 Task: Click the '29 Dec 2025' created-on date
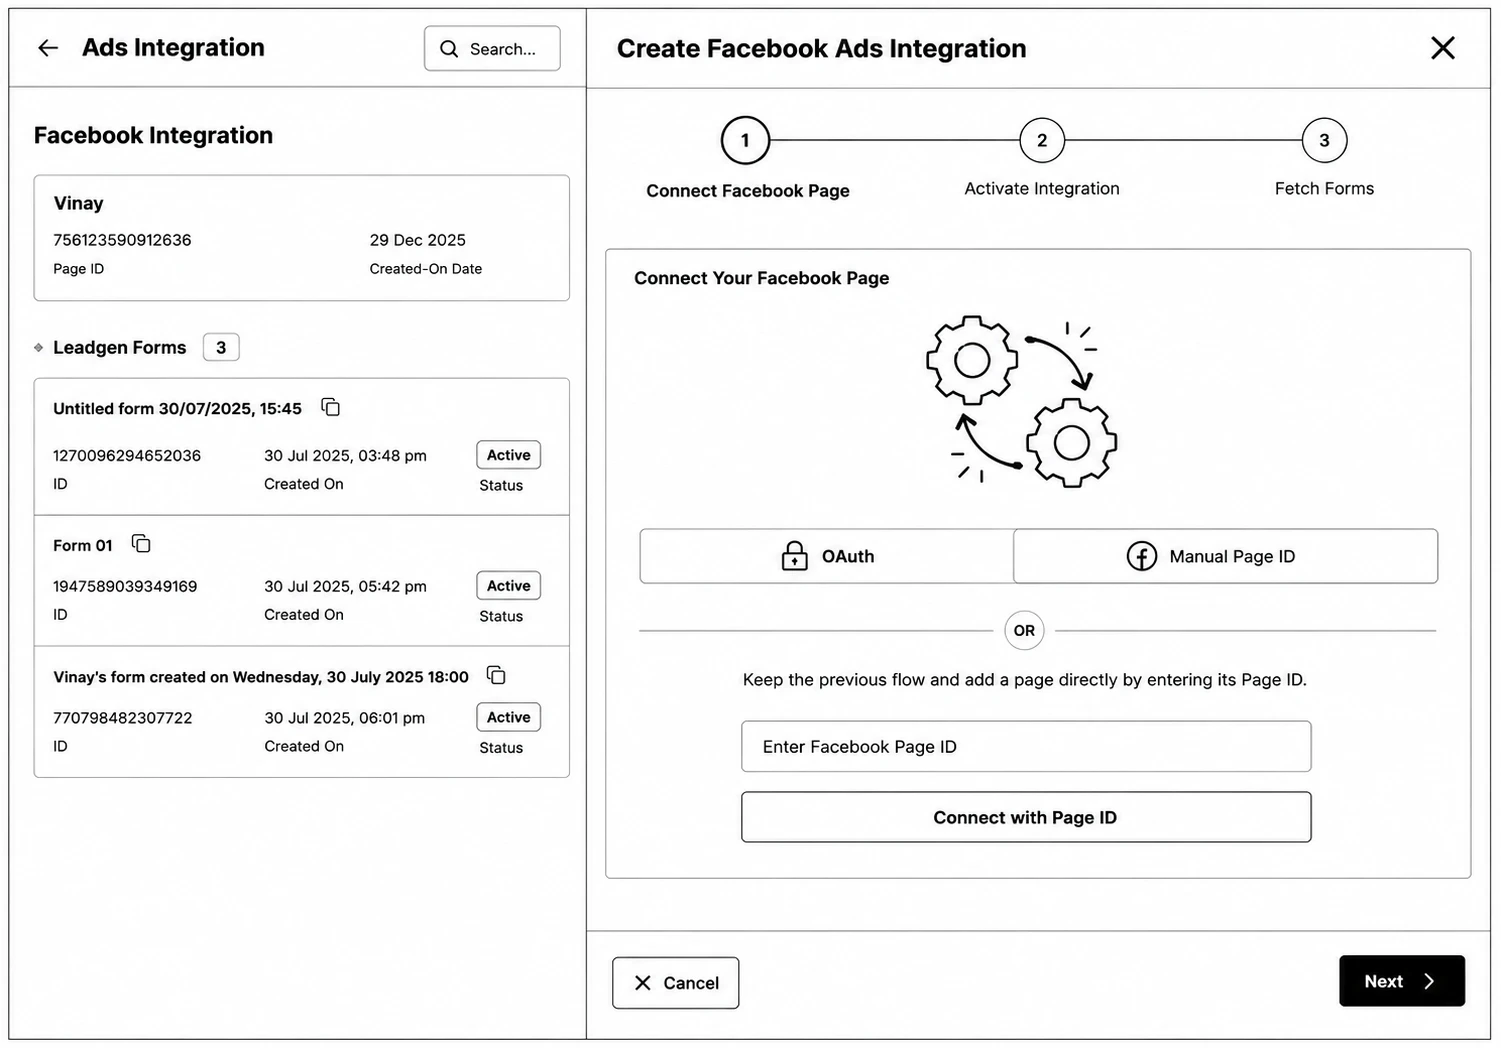pos(418,240)
